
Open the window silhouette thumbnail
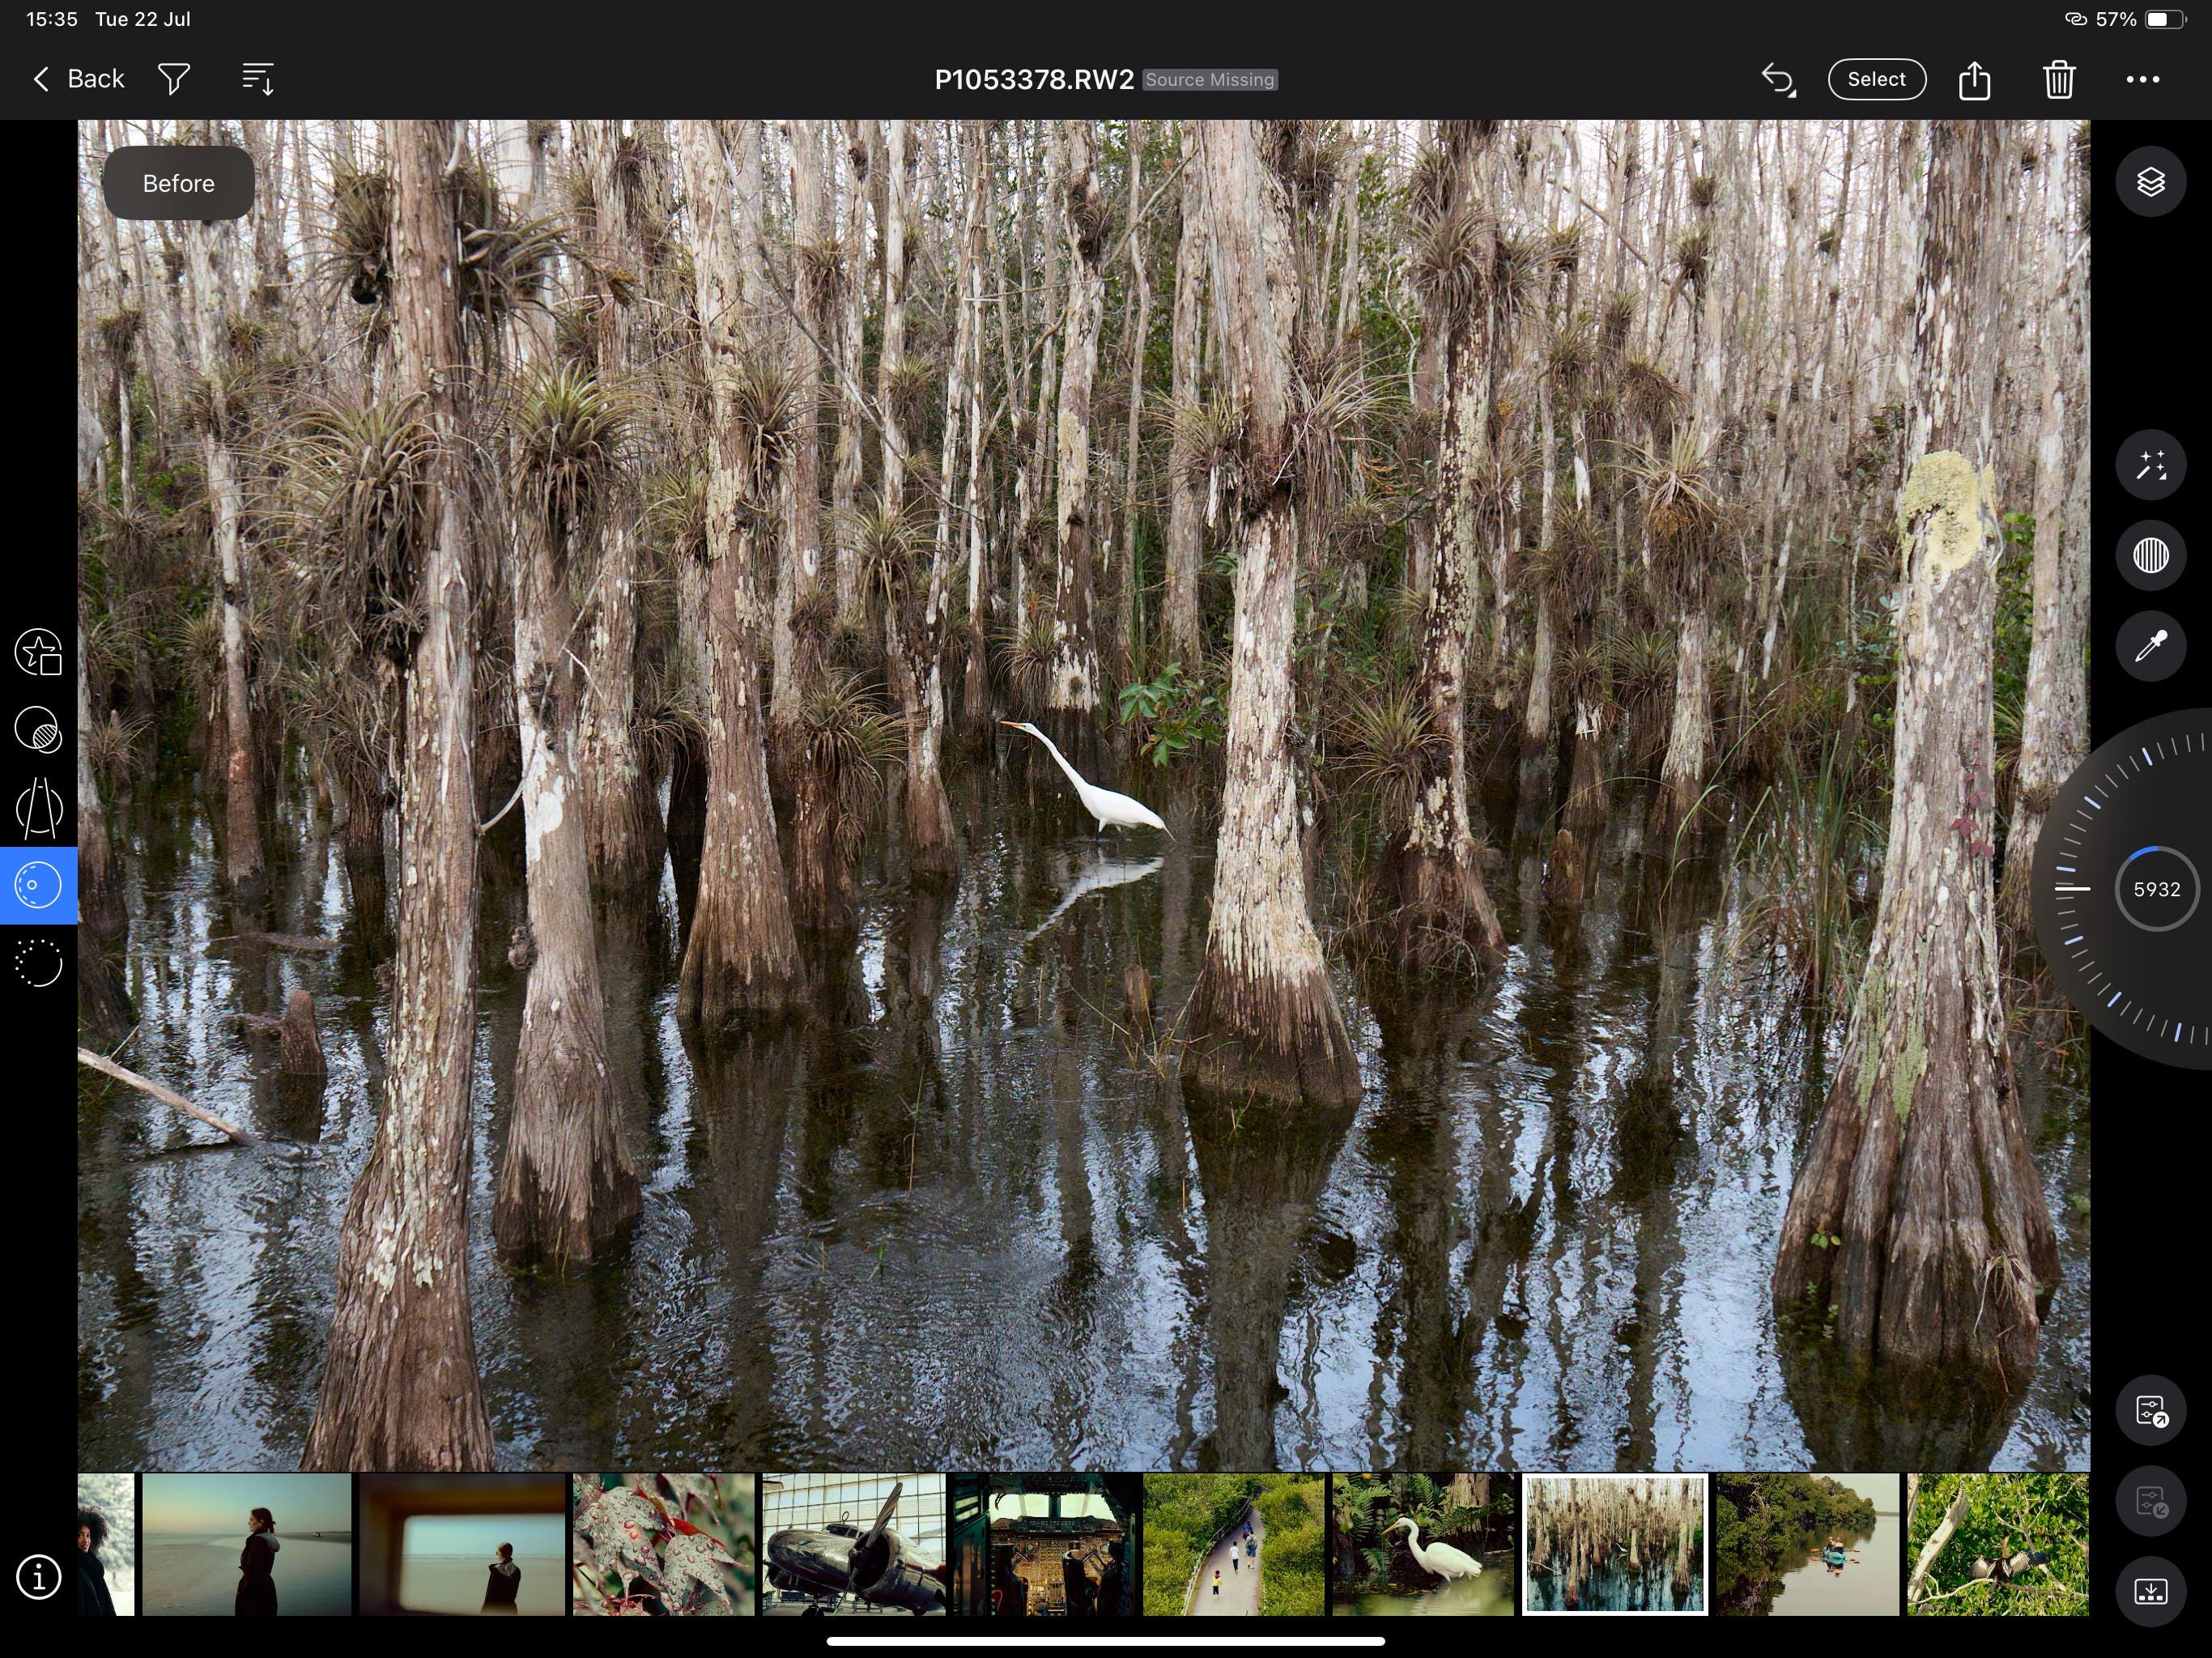pyautogui.click(x=463, y=1544)
